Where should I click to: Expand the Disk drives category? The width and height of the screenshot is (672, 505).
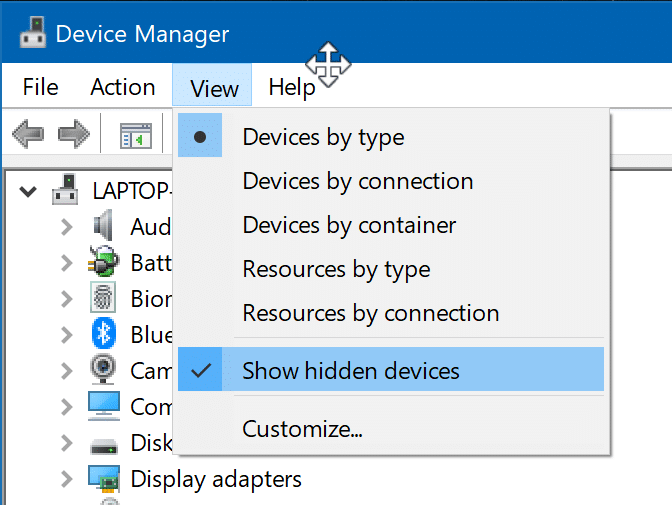coord(67,443)
